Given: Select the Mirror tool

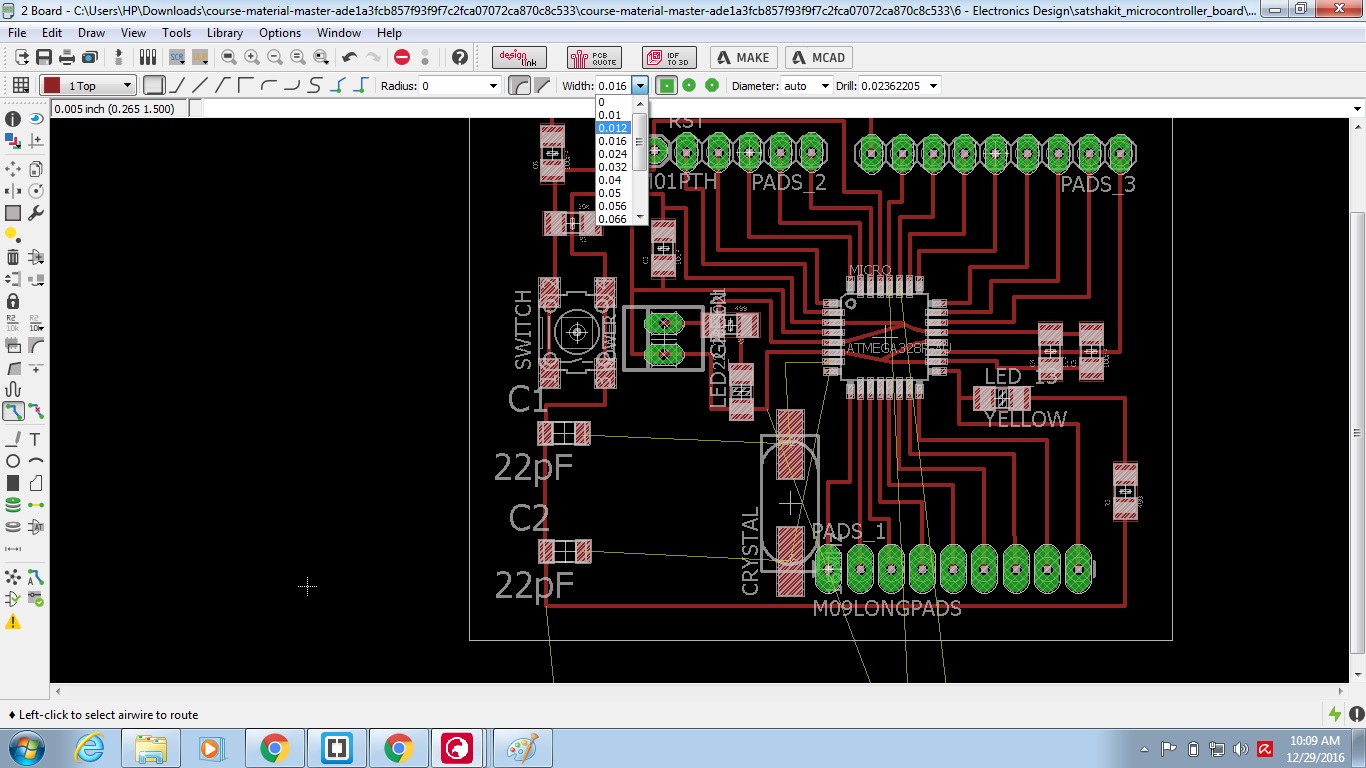Looking at the screenshot, I should (x=13, y=190).
